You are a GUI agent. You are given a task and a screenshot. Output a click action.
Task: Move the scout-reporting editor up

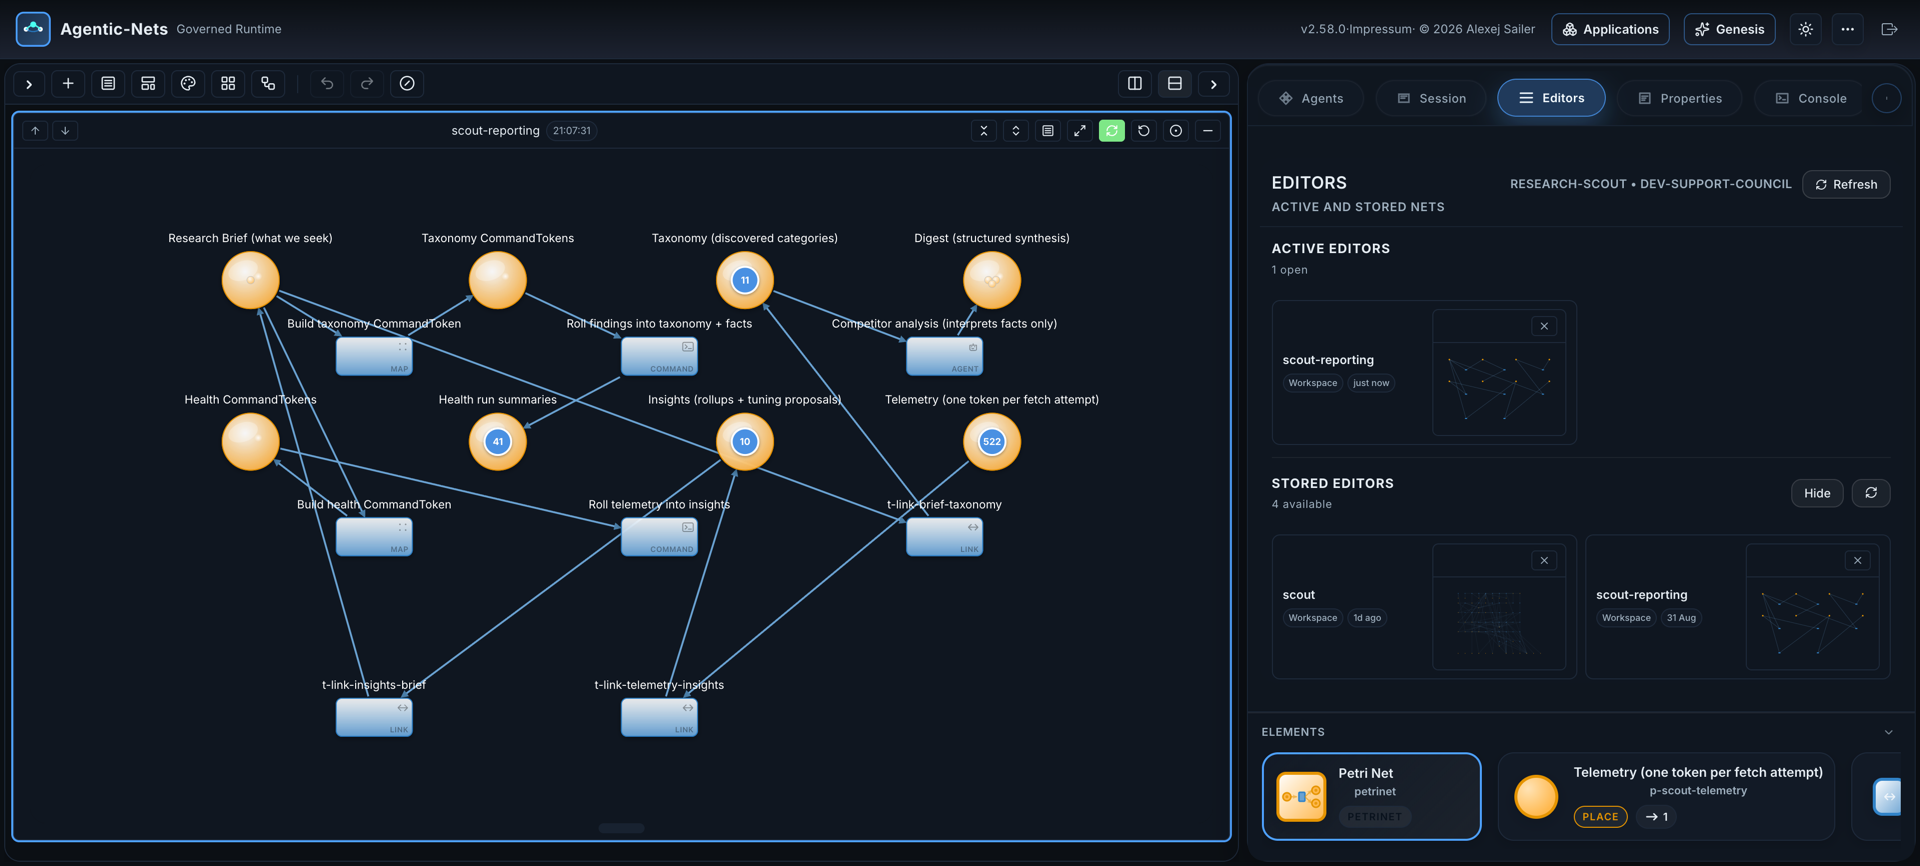pos(35,131)
